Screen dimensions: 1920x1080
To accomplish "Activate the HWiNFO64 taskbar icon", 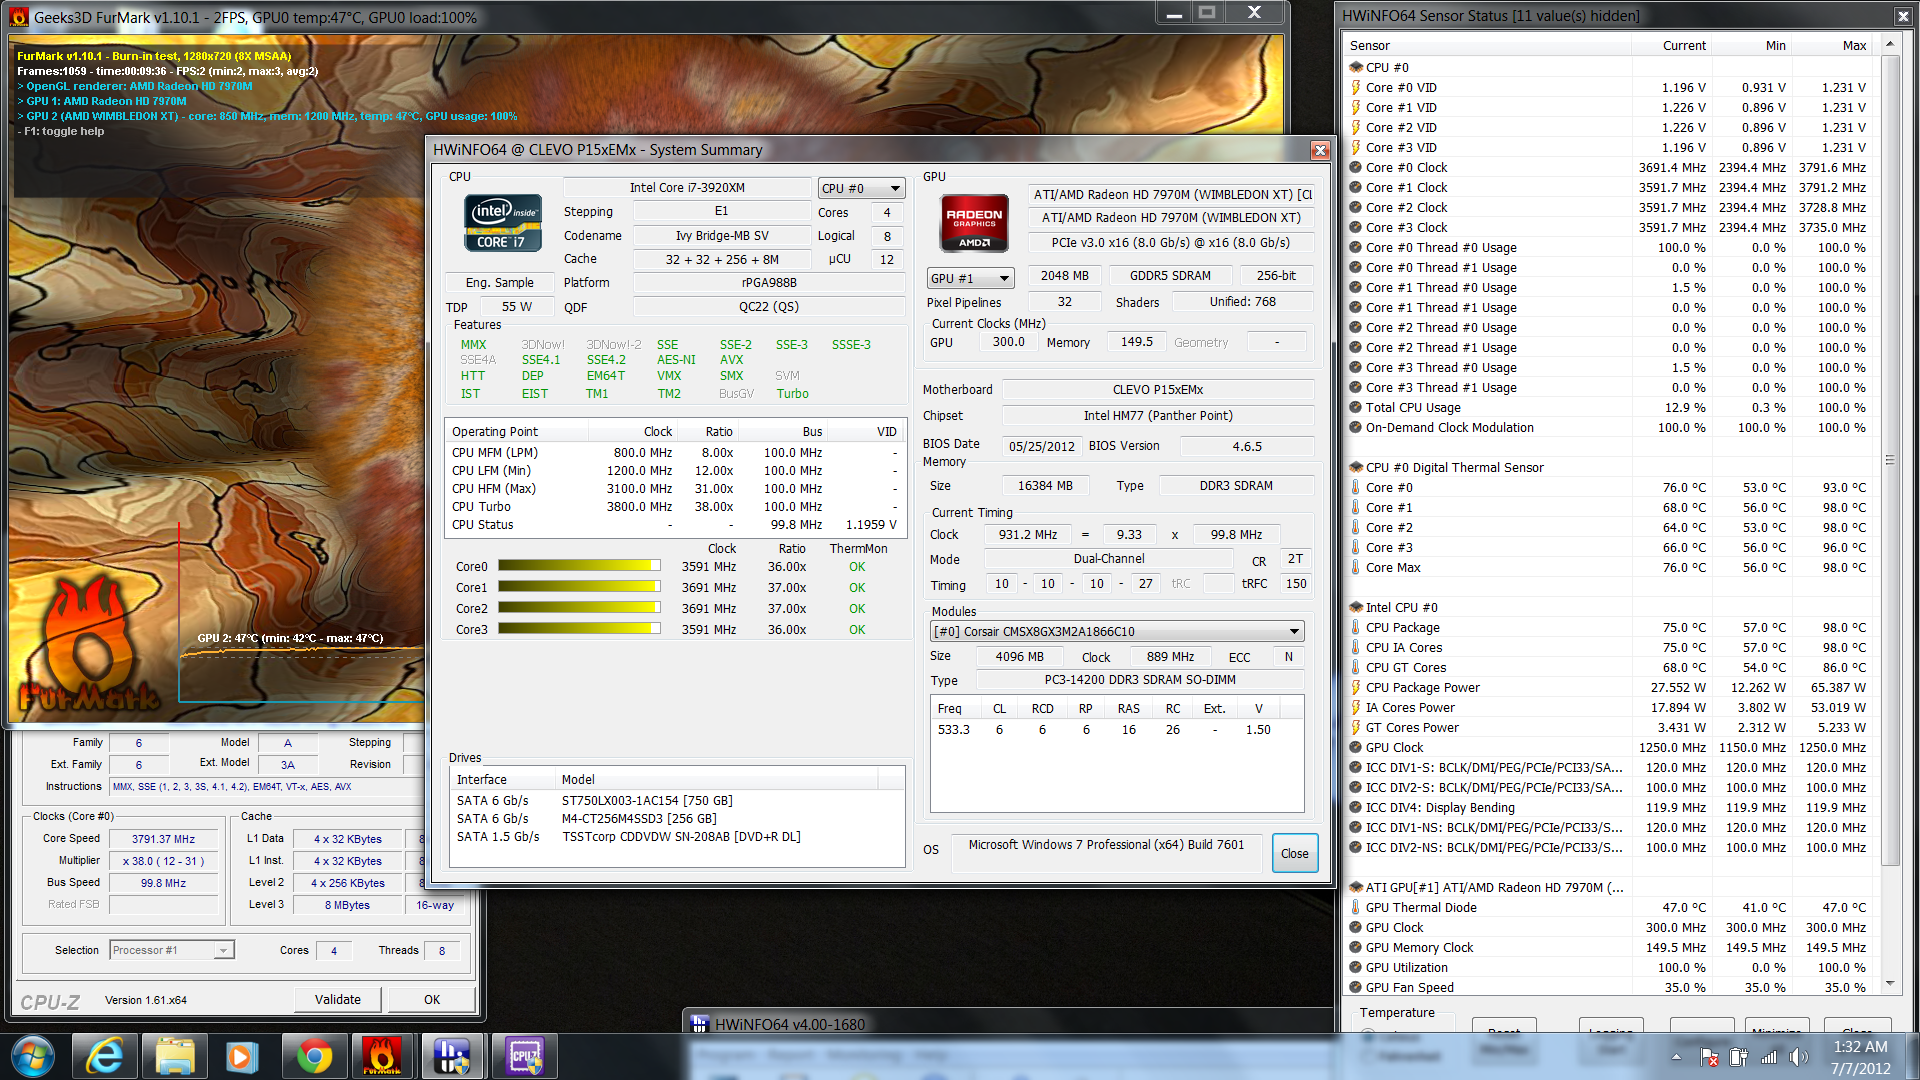I will [452, 1056].
